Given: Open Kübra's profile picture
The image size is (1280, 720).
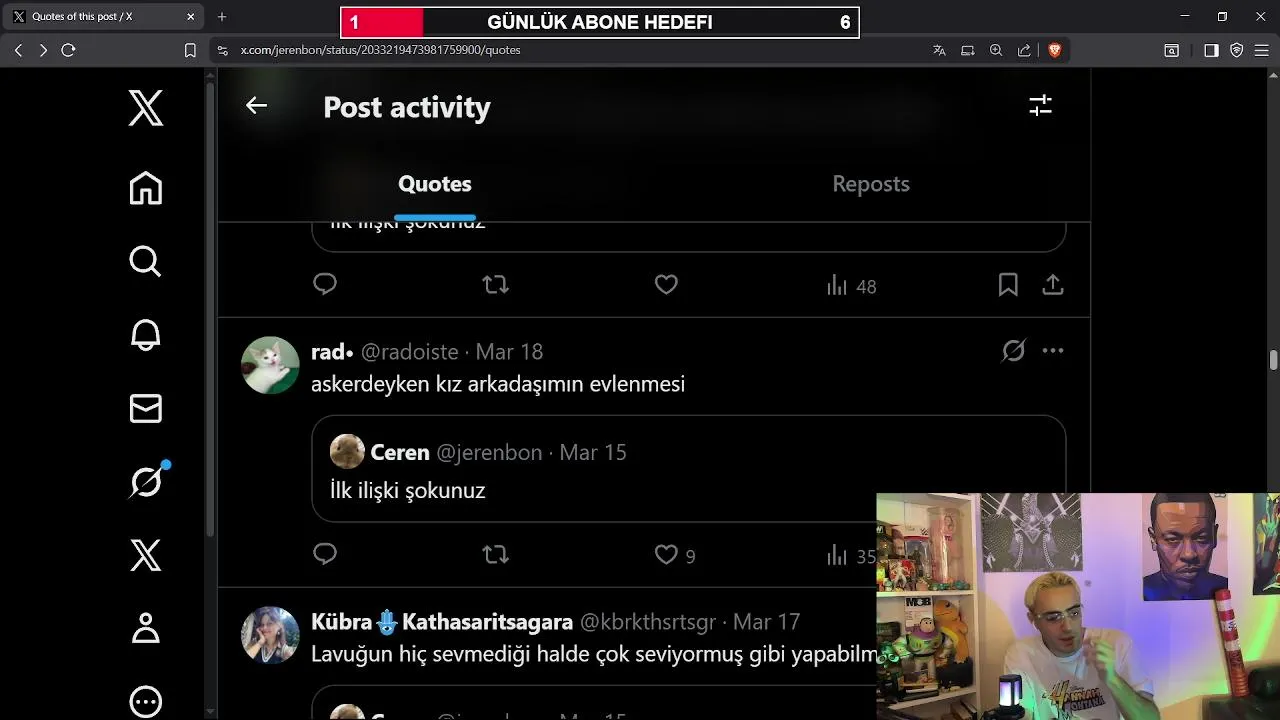Looking at the screenshot, I should pos(270,635).
